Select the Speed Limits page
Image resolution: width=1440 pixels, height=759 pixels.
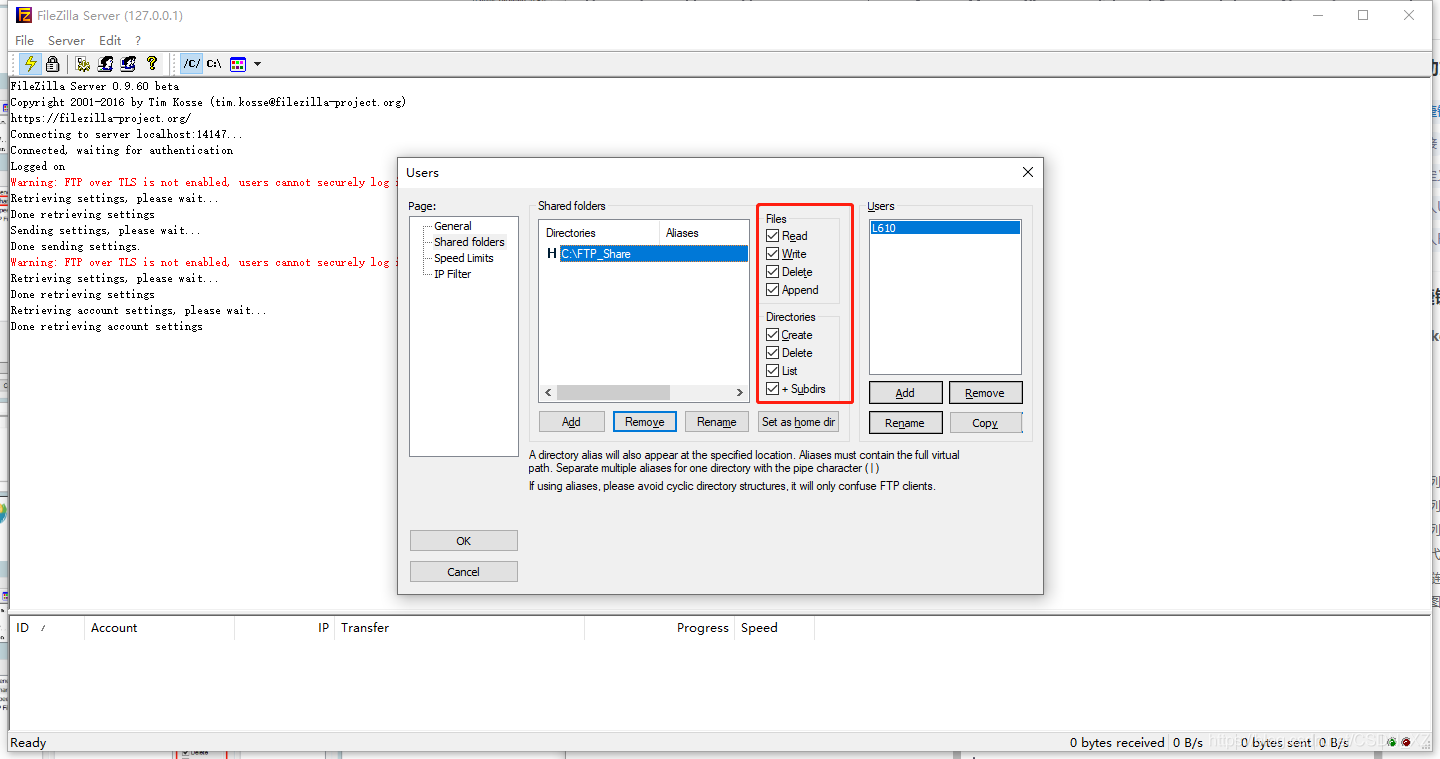463,258
